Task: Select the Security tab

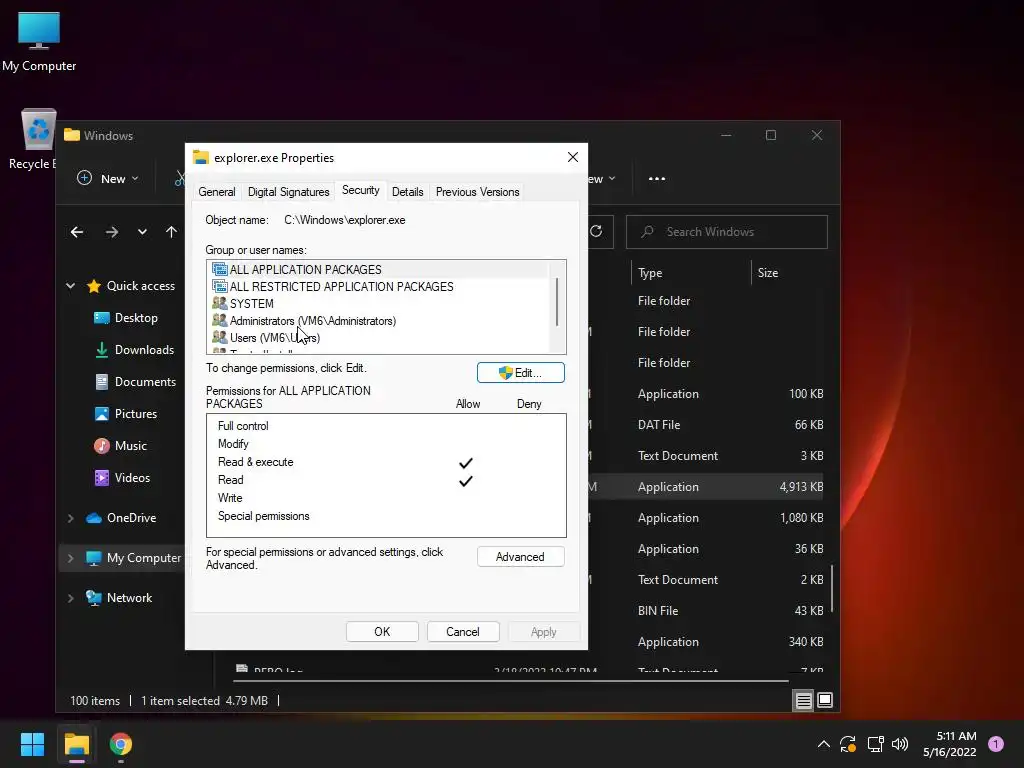Action: click(360, 190)
